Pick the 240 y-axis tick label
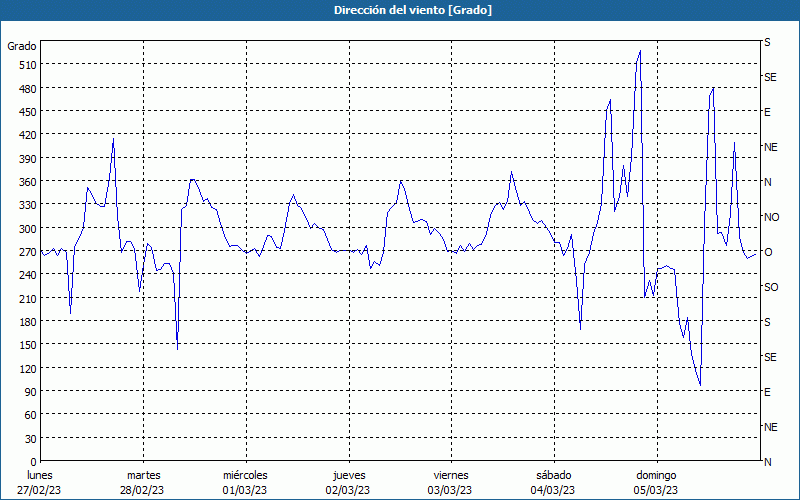 click(x=27, y=275)
